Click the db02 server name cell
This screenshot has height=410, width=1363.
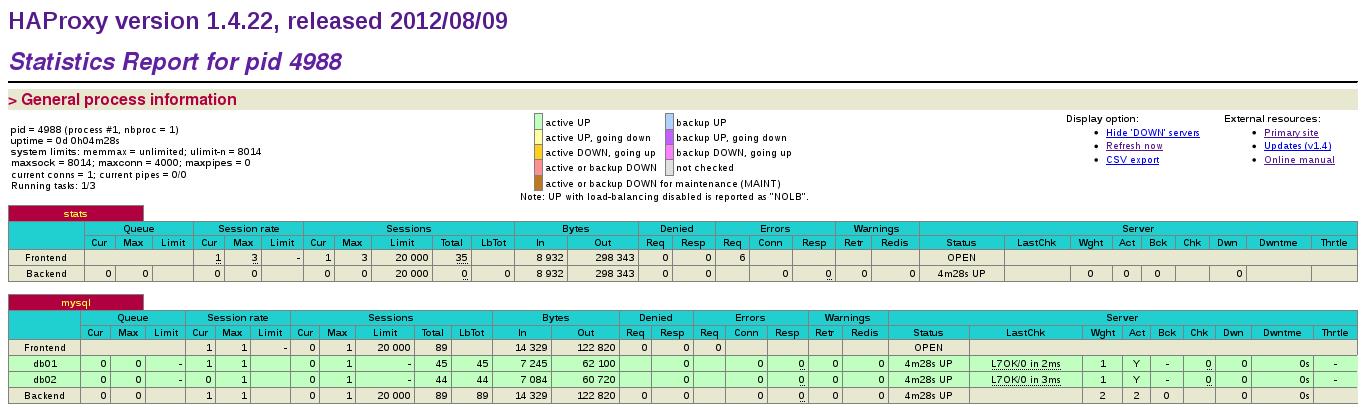click(x=46, y=380)
